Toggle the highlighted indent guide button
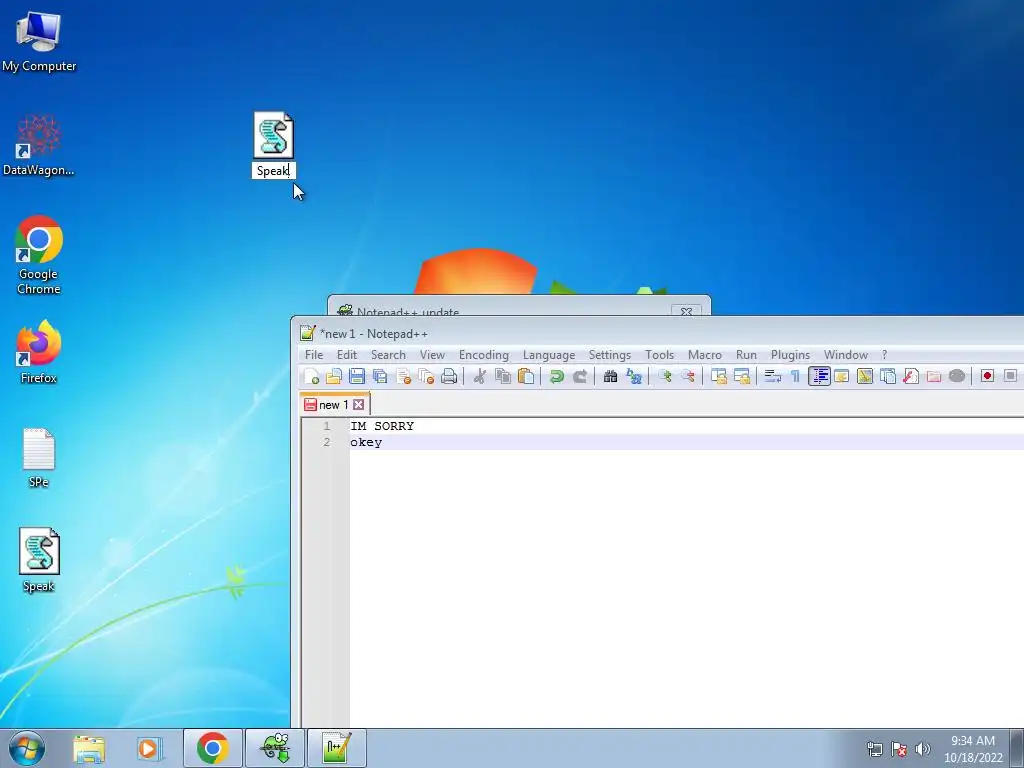This screenshot has height=768, width=1024. tap(820, 376)
